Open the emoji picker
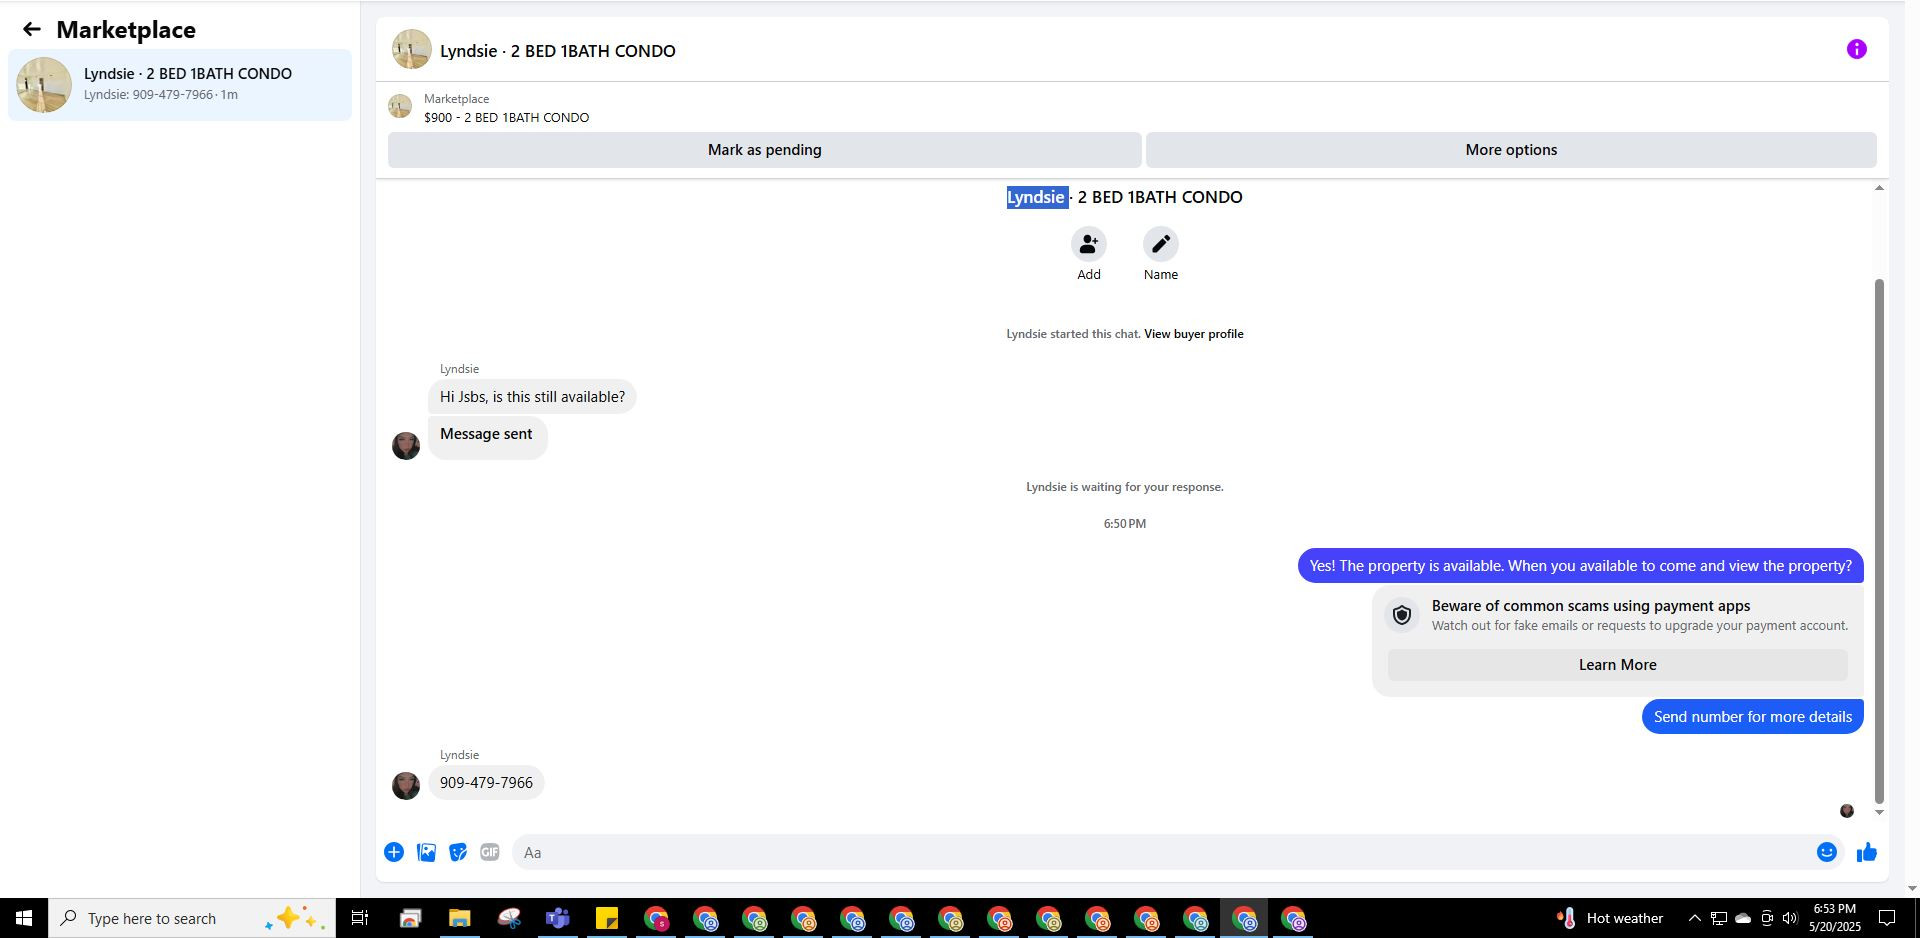The height and width of the screenshot is (938, 1920). click(1826, 852)
